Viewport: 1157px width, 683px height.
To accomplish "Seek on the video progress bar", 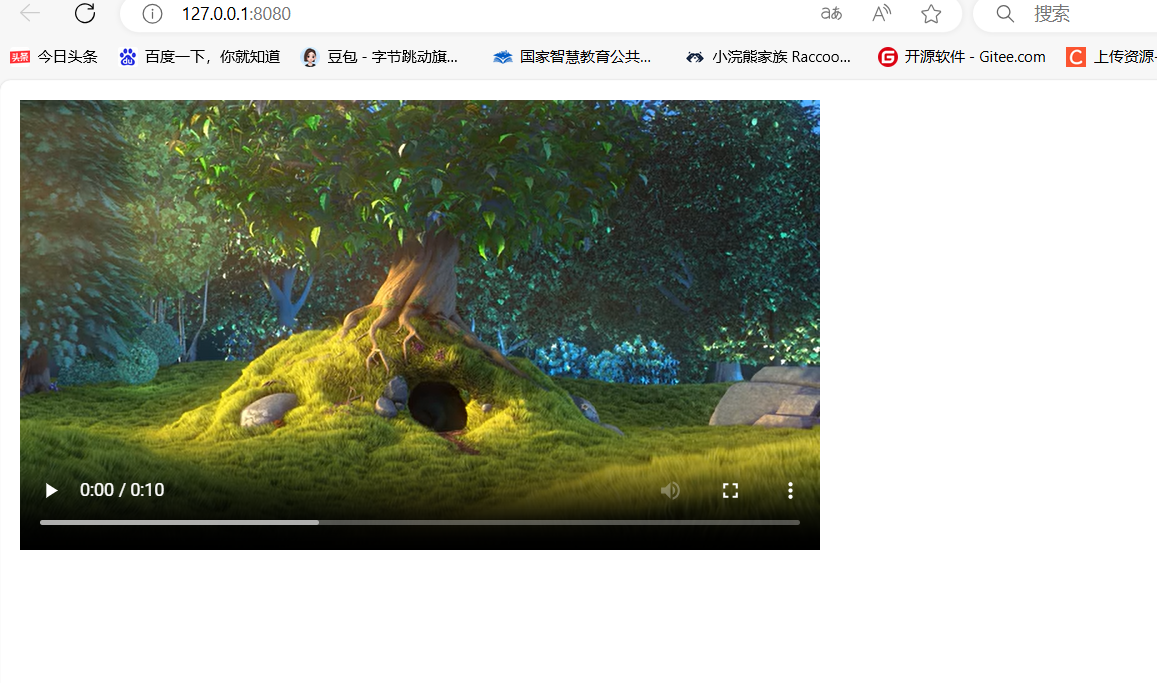I will pos(420,522).
